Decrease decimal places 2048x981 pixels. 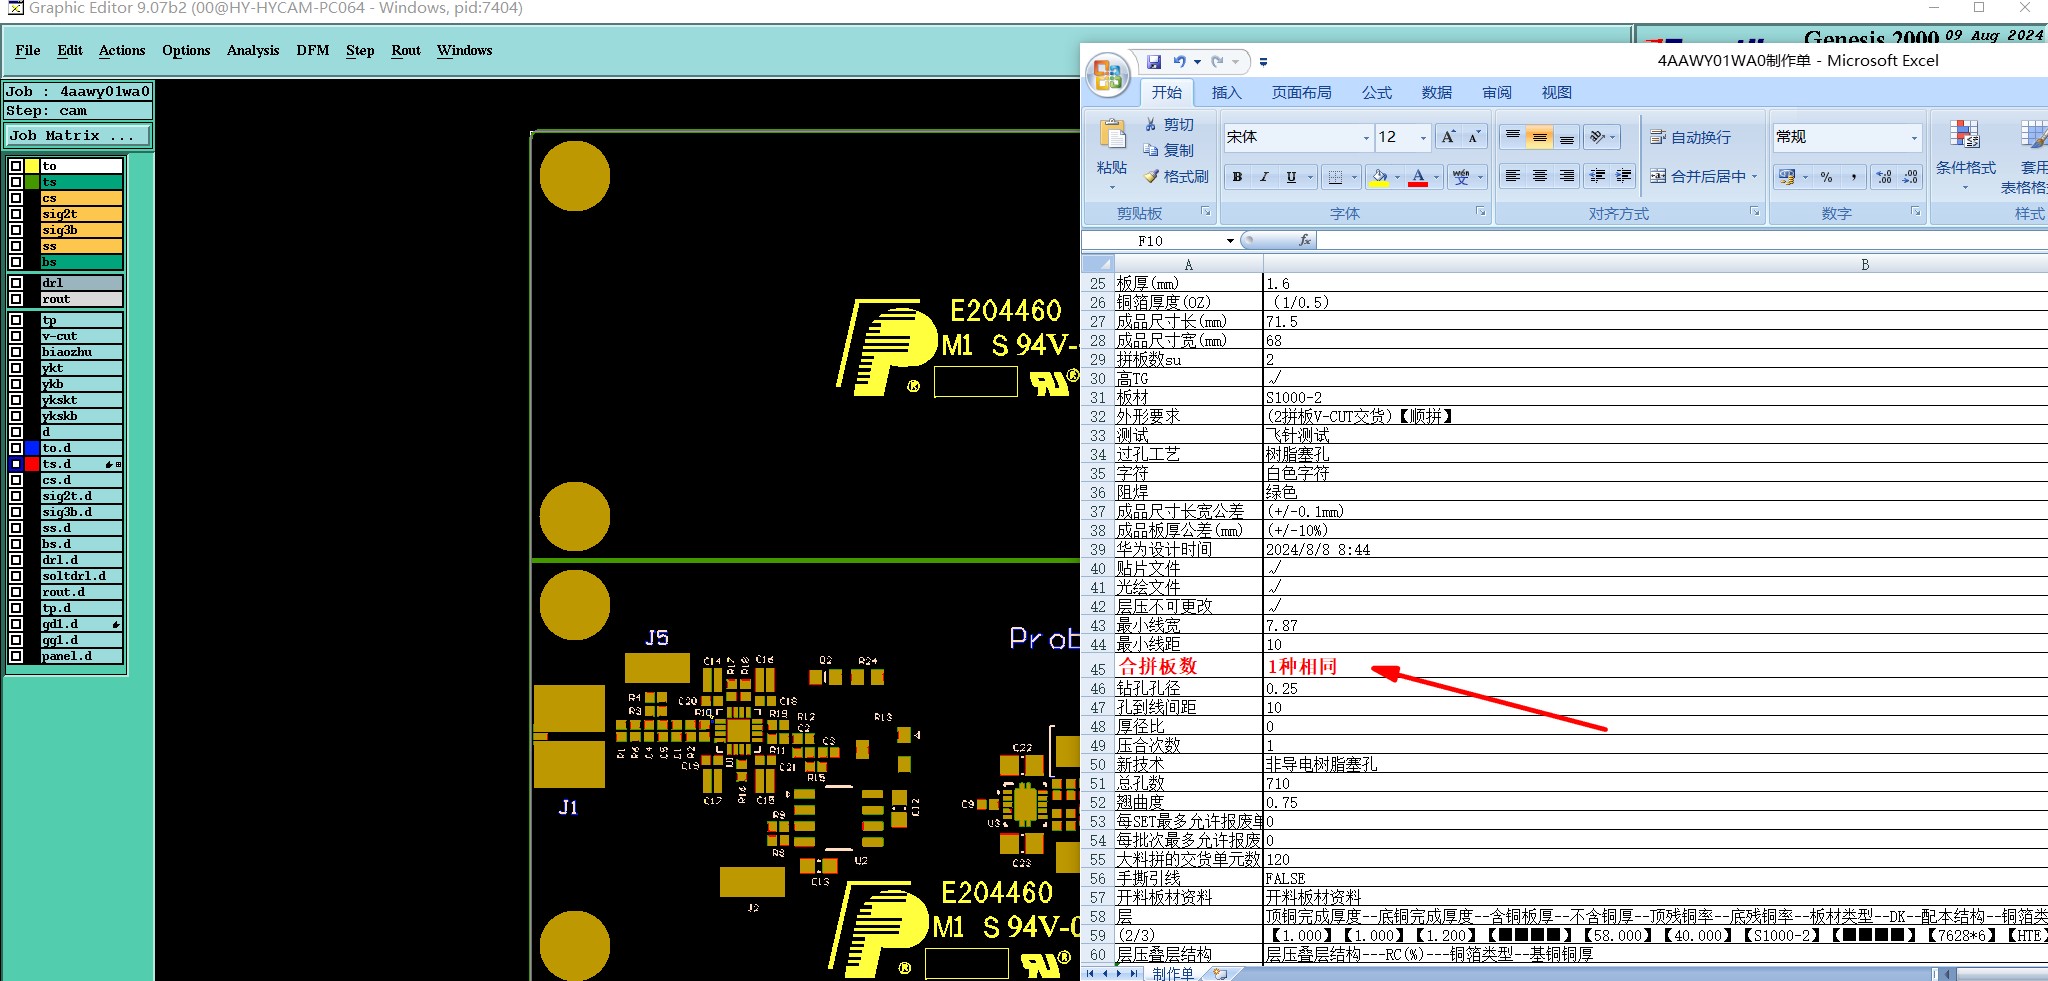(x=1910, y=177)
